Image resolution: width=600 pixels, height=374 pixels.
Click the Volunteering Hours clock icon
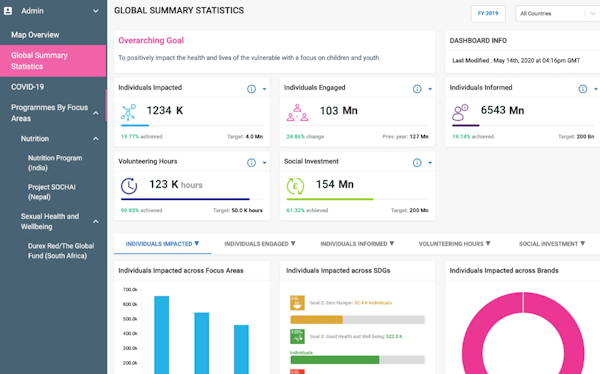pos(129,186)
